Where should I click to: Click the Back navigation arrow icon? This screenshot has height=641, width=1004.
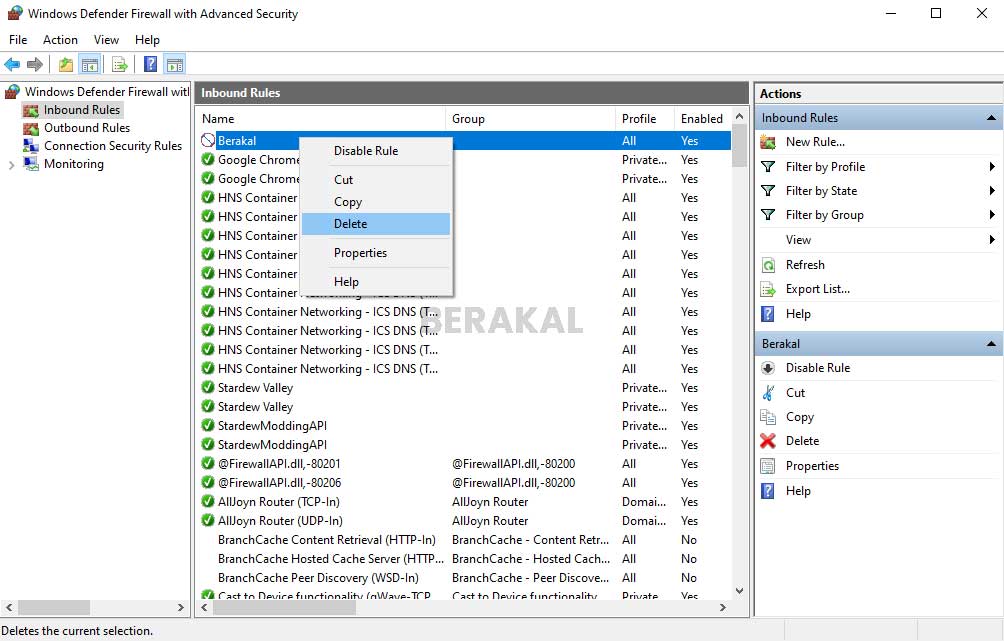[12, 63]
